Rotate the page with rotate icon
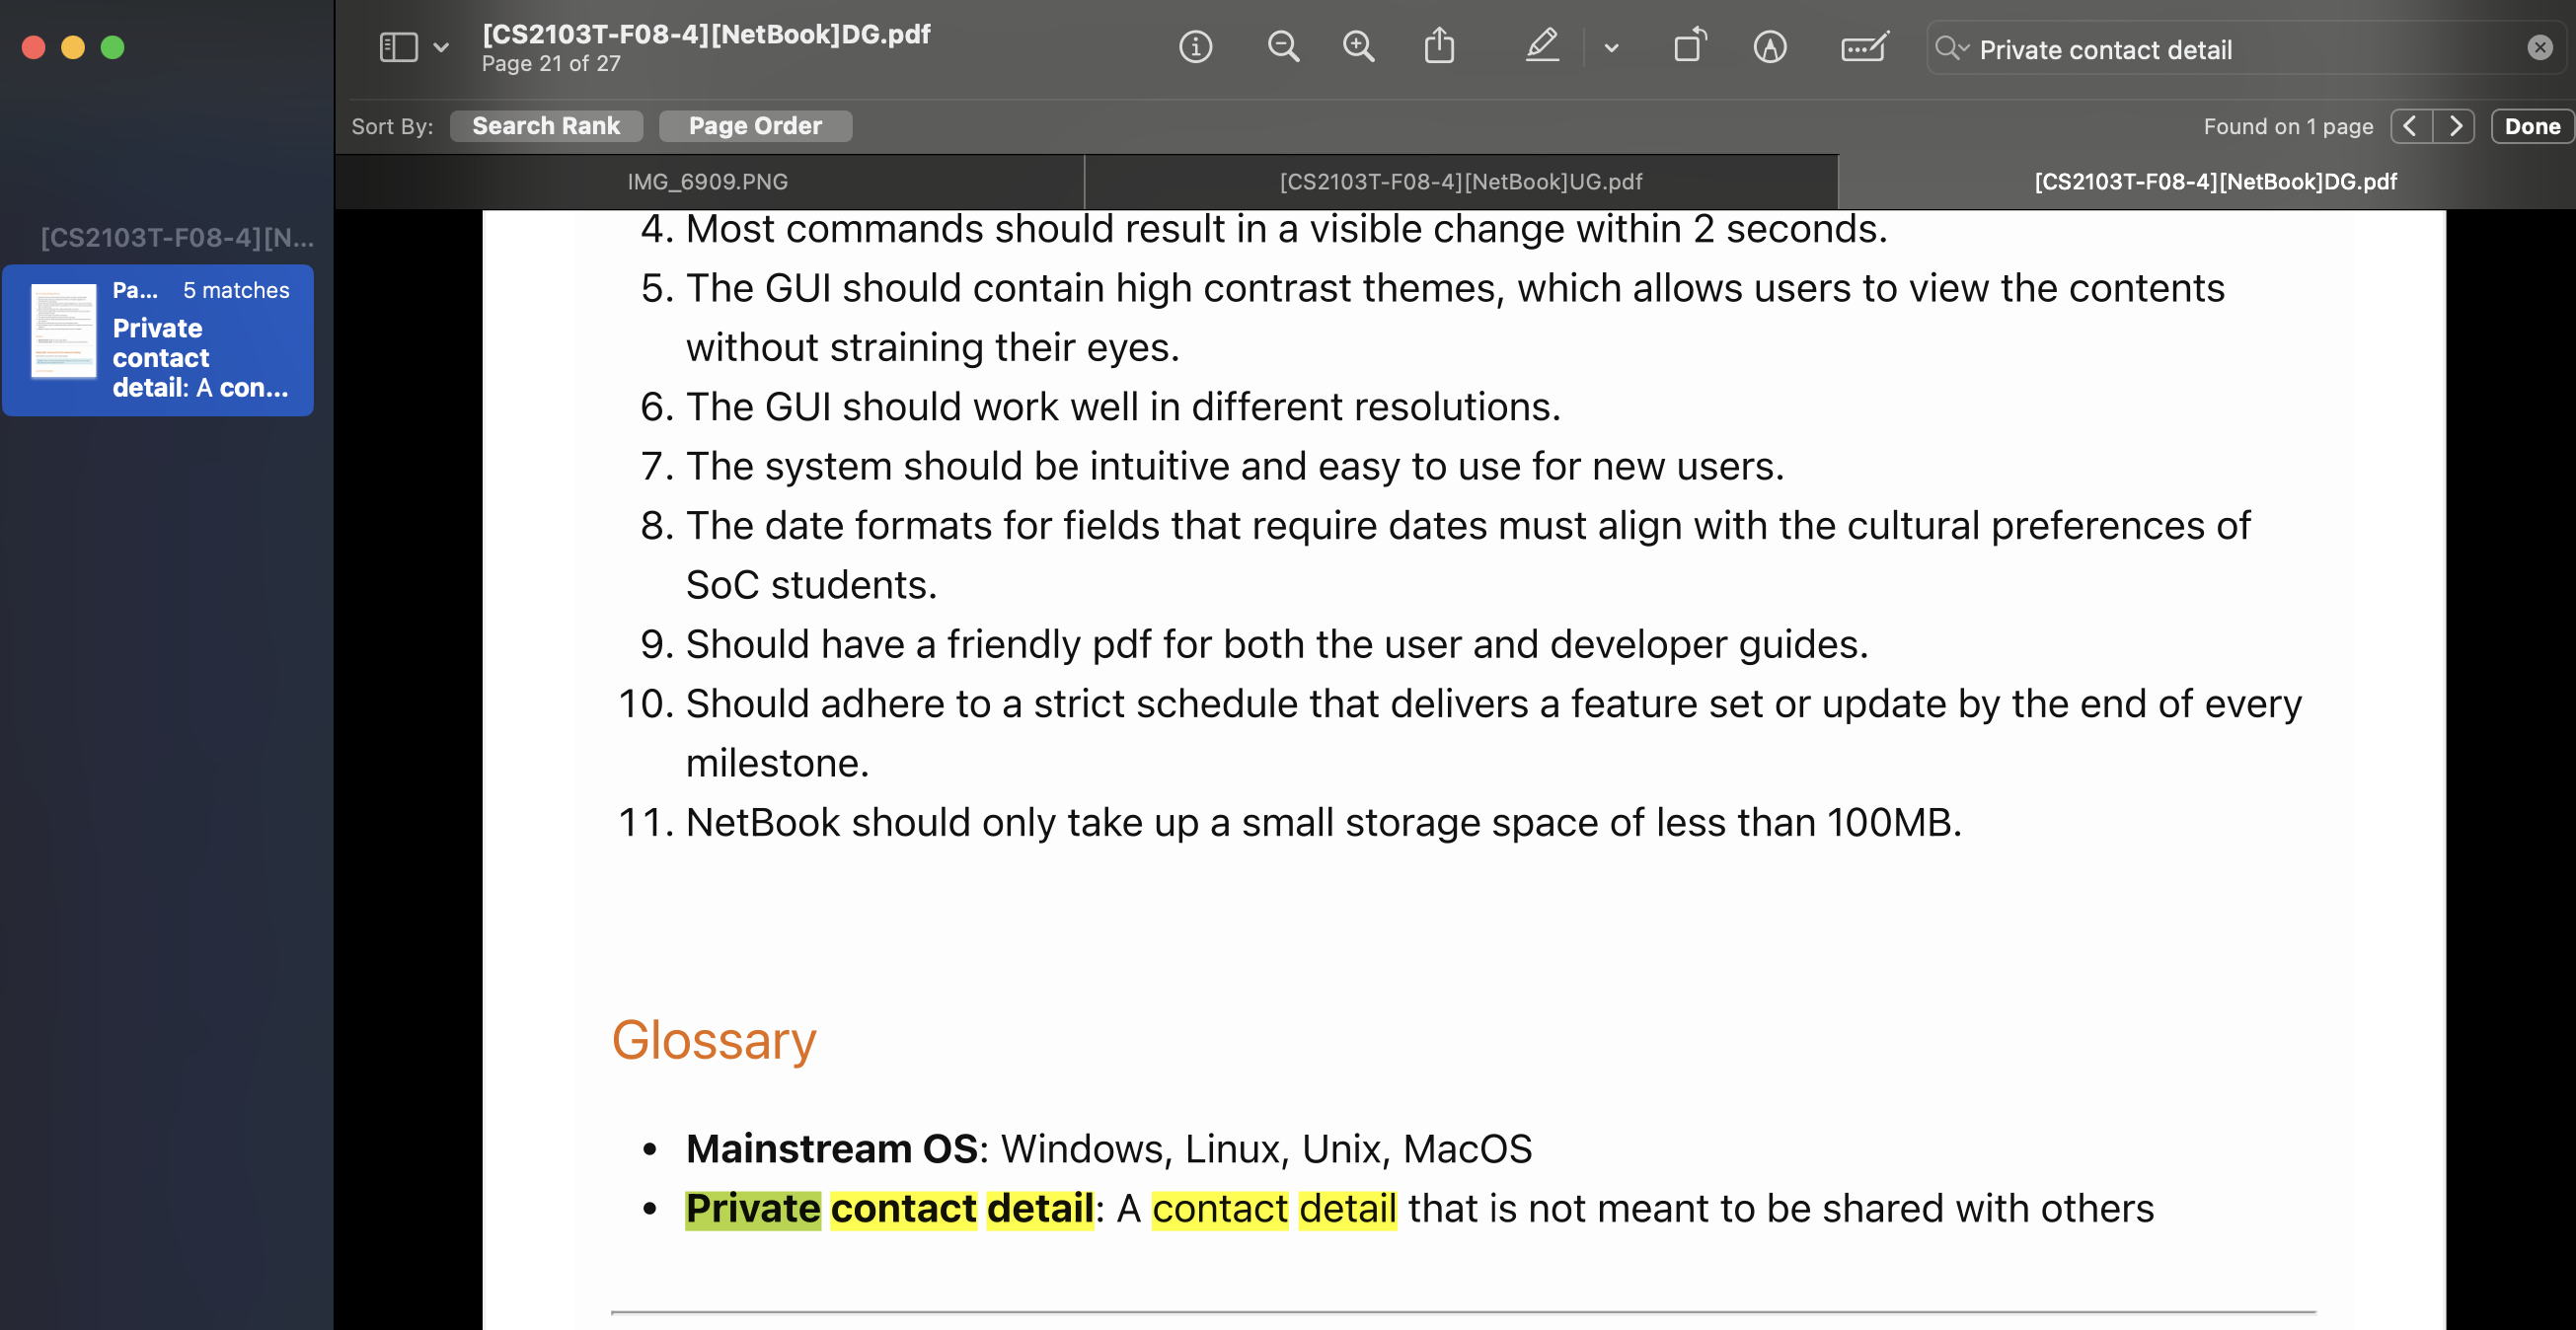2576x1330 pixels. coord(1689,47)
